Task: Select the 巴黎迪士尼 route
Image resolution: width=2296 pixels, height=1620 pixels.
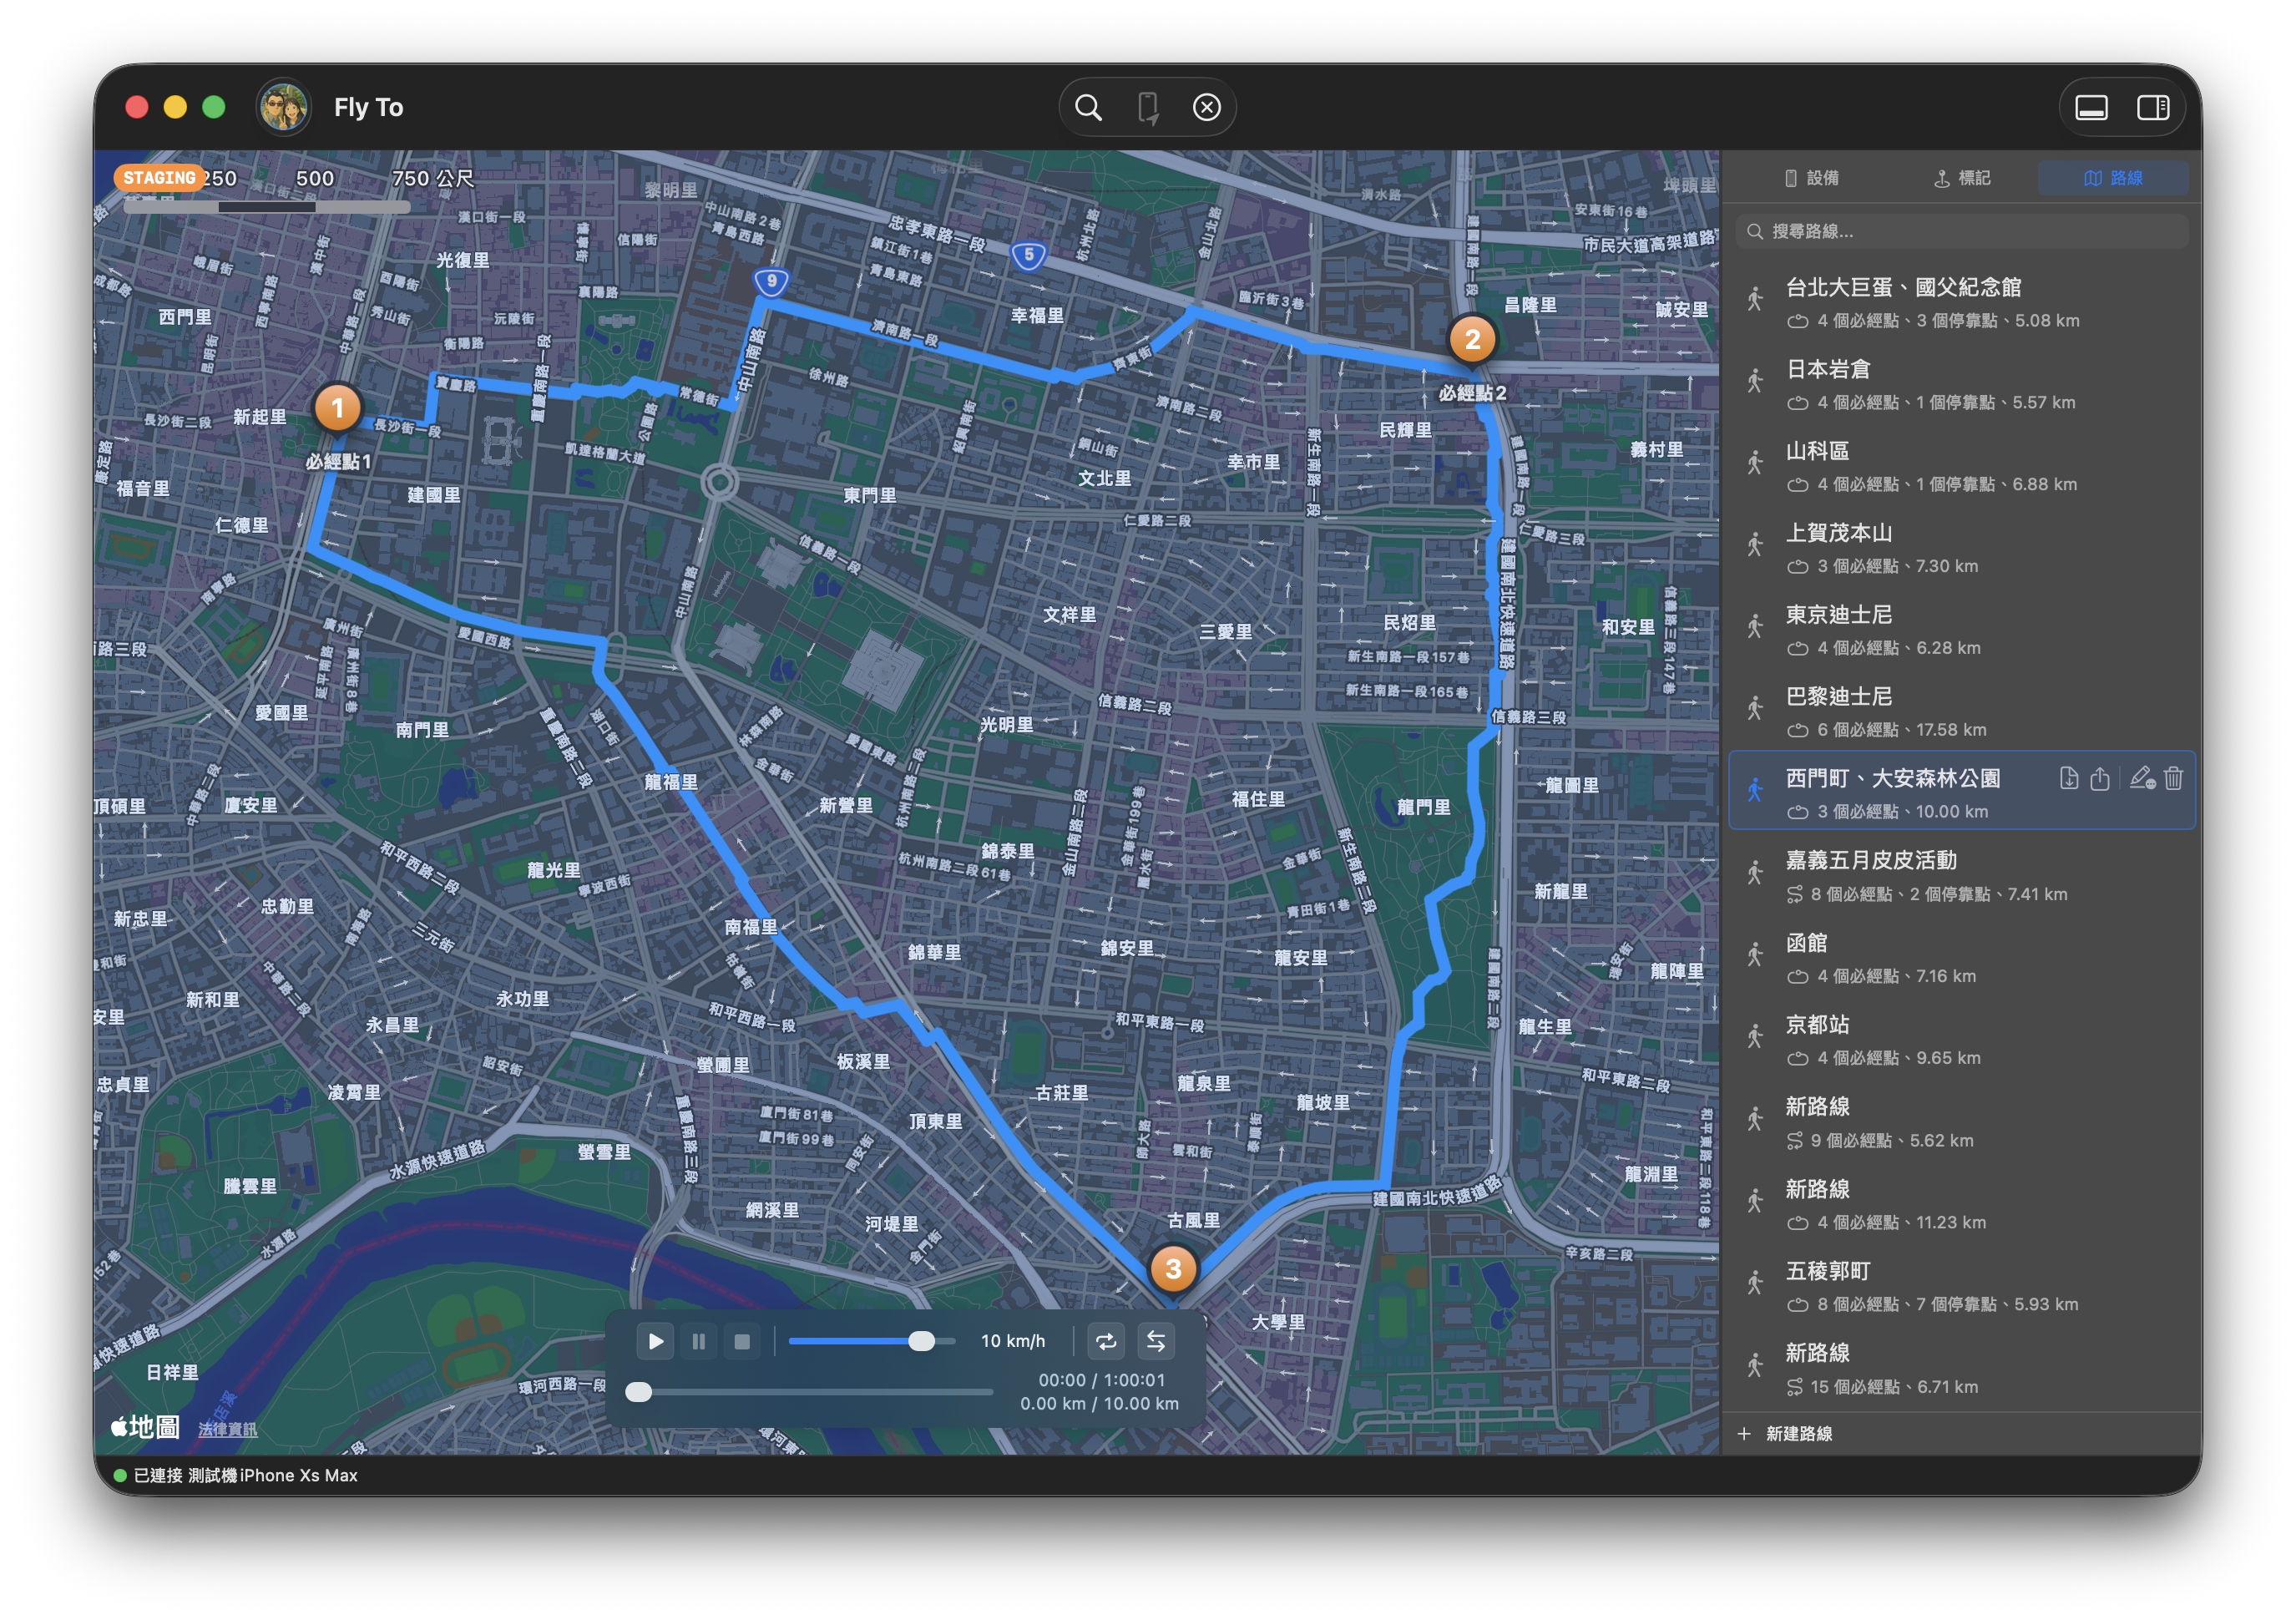Action: (1962, 712)
